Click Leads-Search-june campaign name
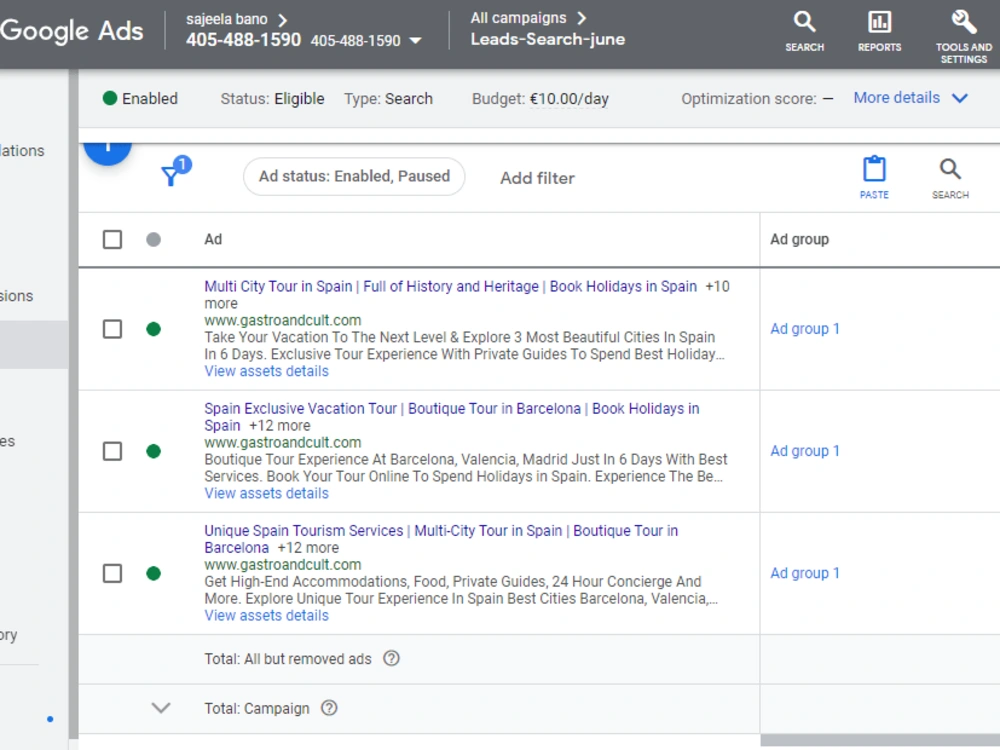This screenshot has width=1000, height=750. coord(547,40)
